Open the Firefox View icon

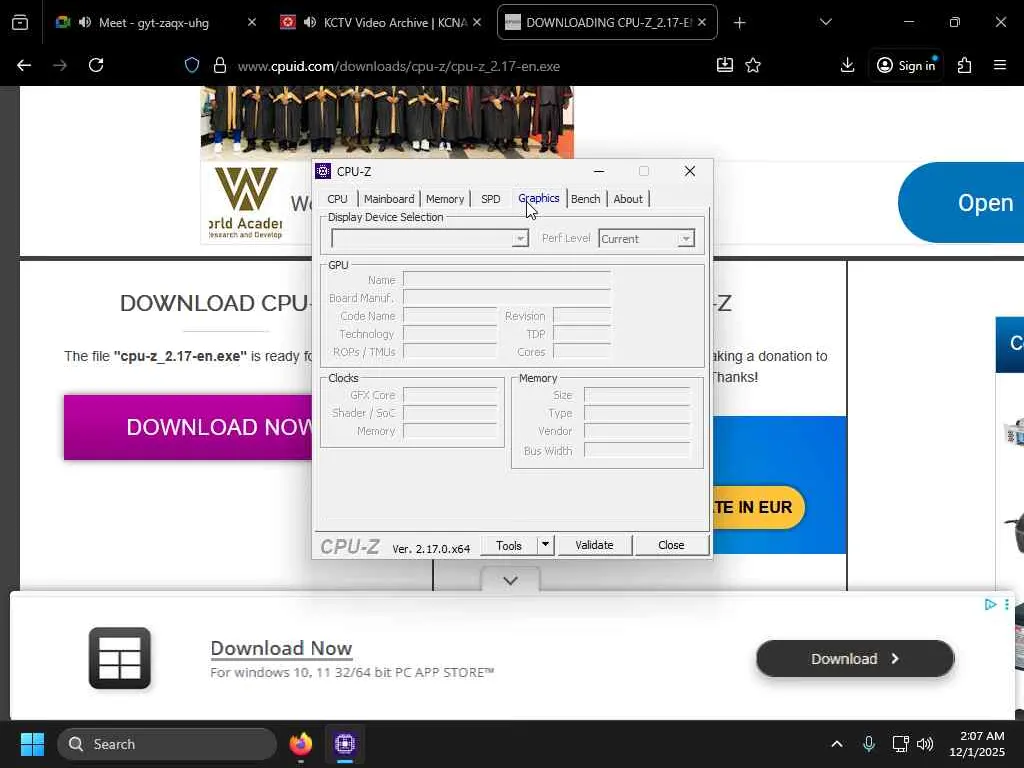click(20, 22)
